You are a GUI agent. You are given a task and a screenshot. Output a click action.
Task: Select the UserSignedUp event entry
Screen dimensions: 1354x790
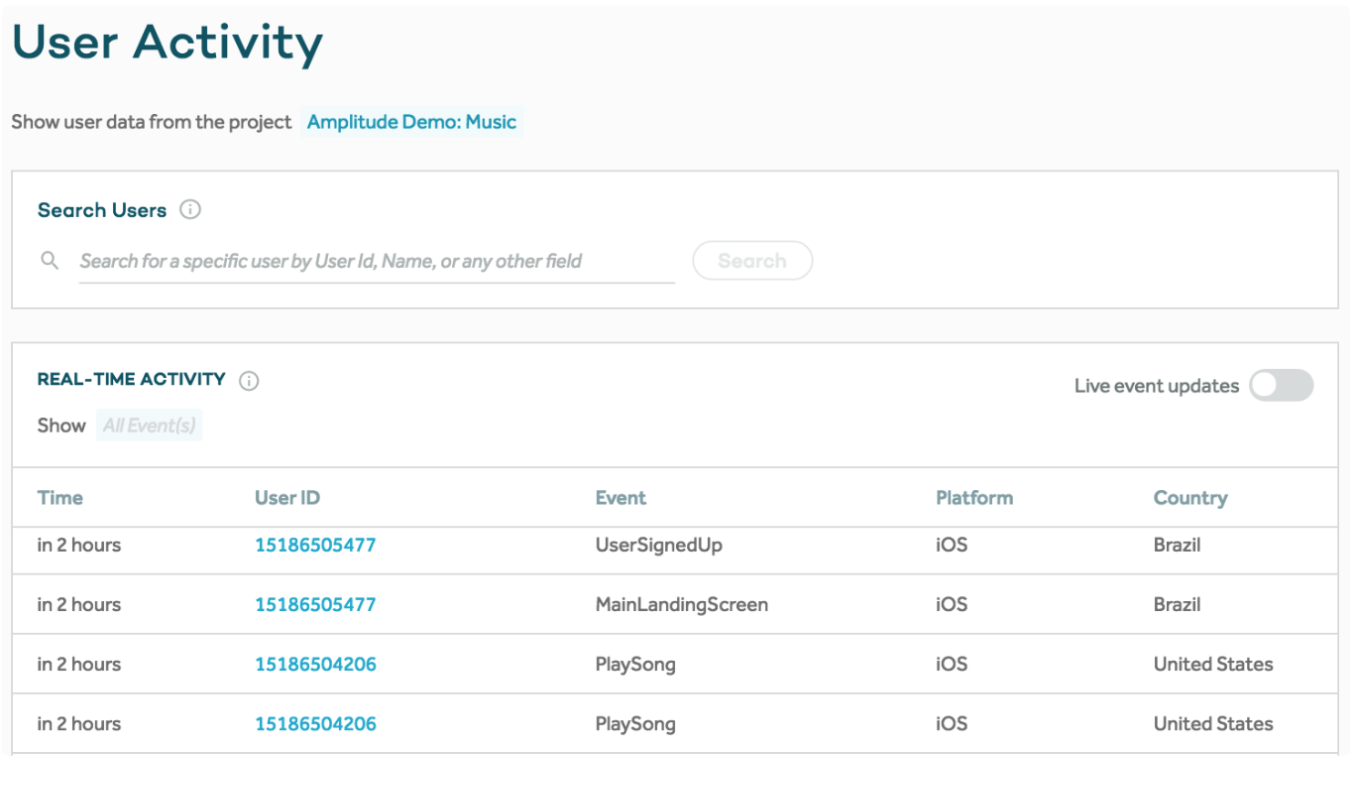(658, 546)
